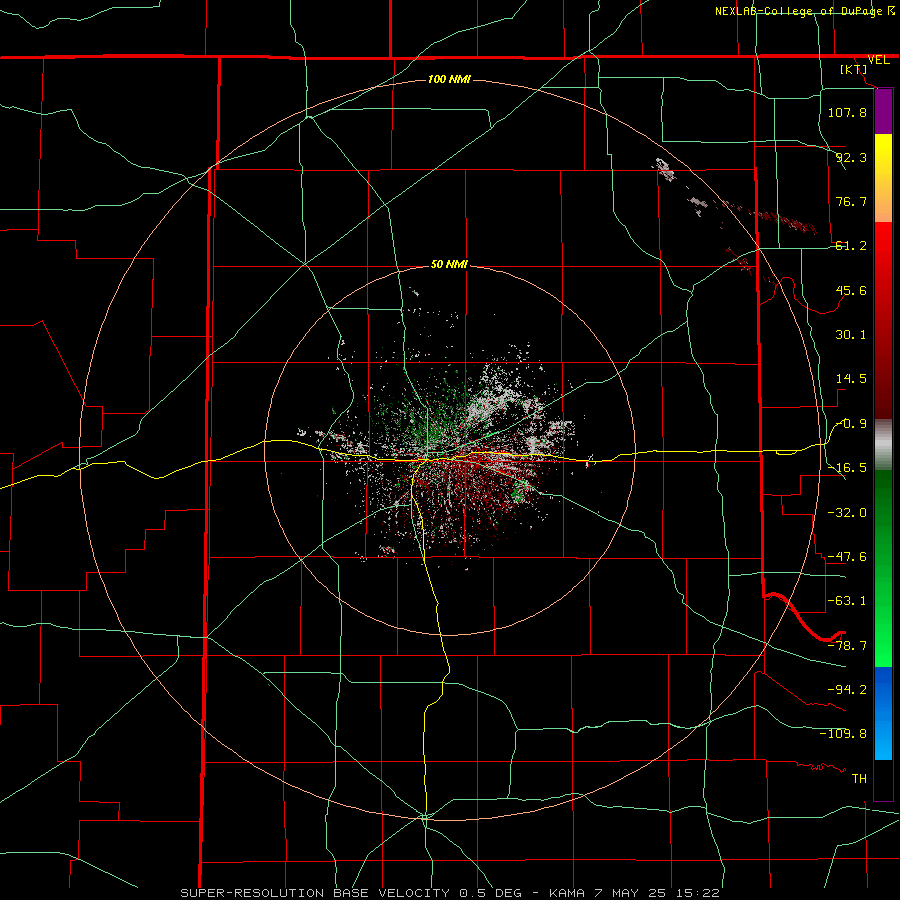Click the 92.3 velocity scale value
This screenshot has width=900, height=900.
(x=851, y=157)
